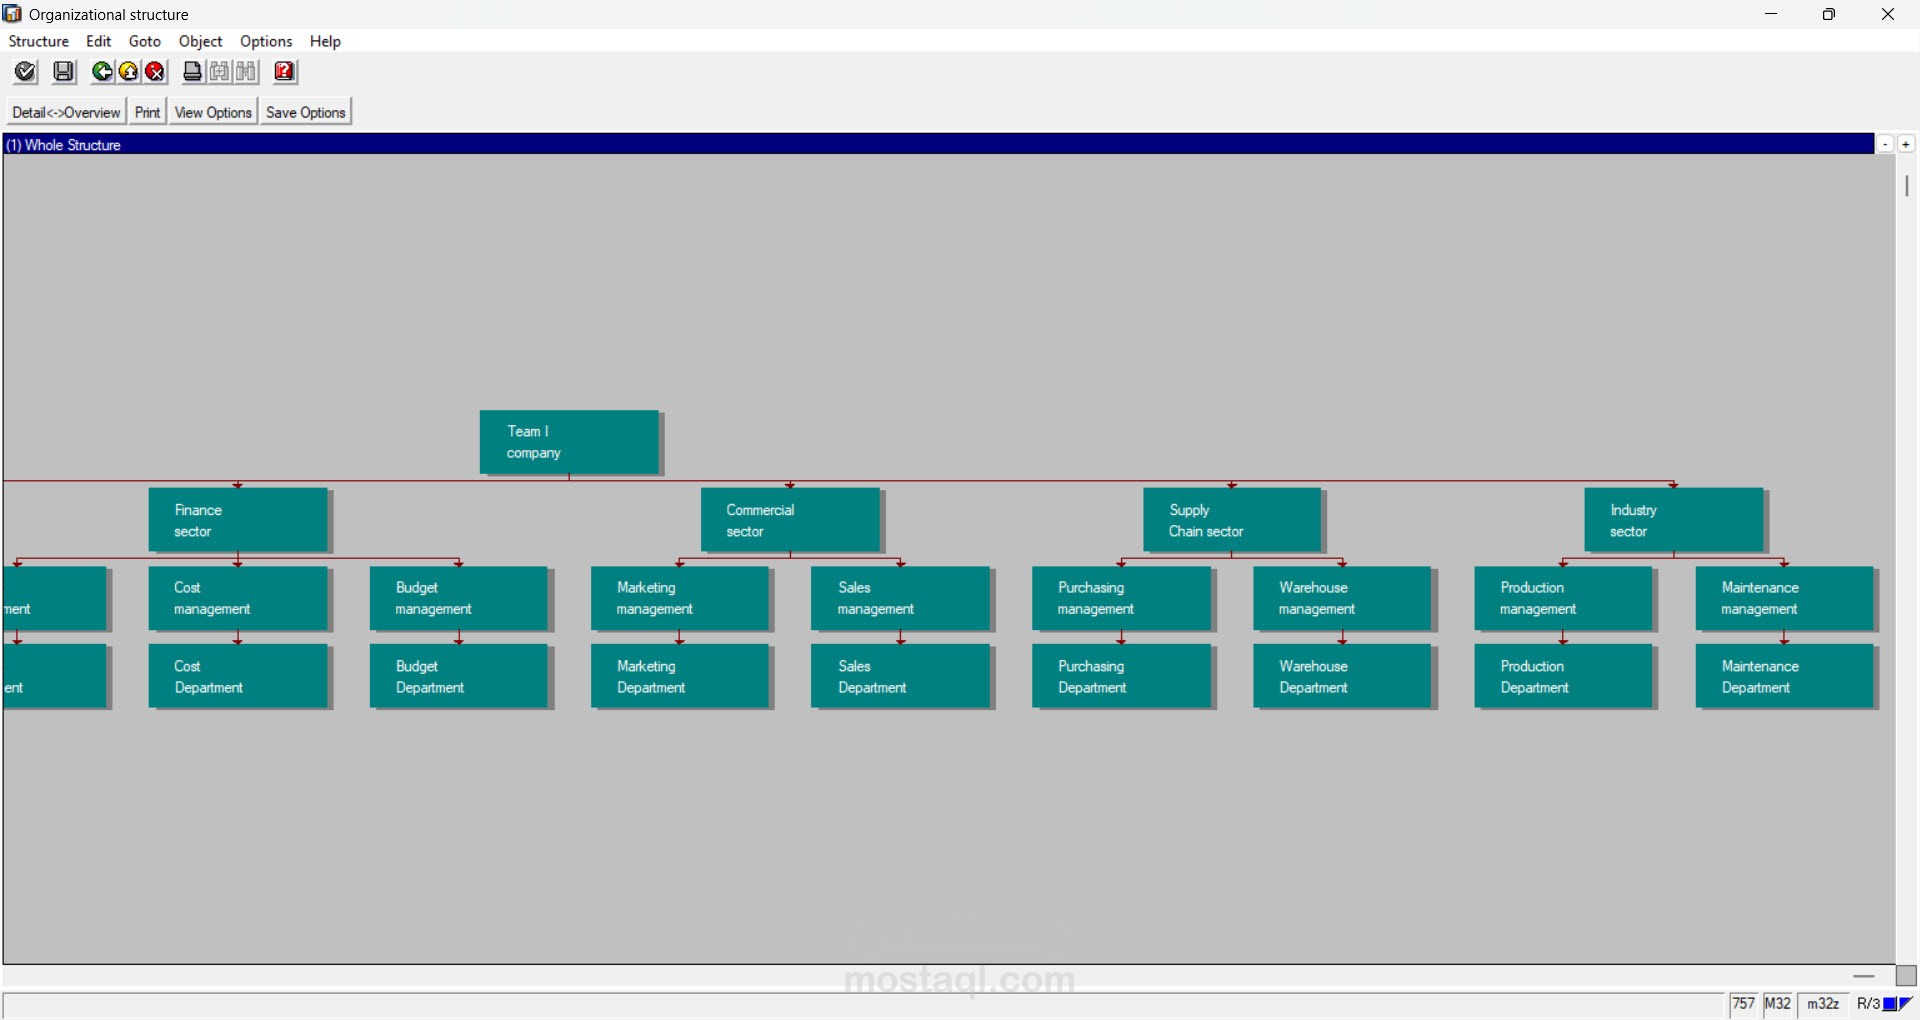
Task: Save the structure using the floppy disk icon
Action: (x=63, y=71)
